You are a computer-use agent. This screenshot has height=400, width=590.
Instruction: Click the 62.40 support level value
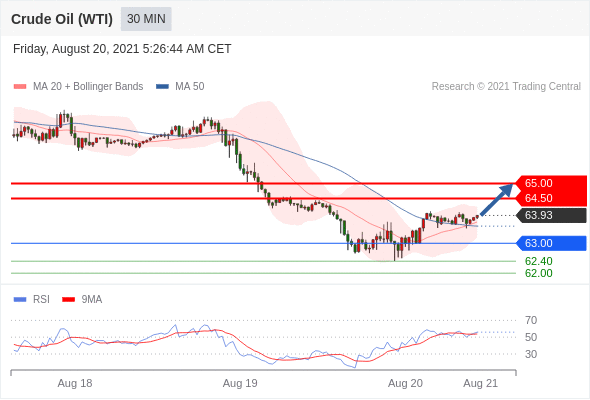coord(539,261)
